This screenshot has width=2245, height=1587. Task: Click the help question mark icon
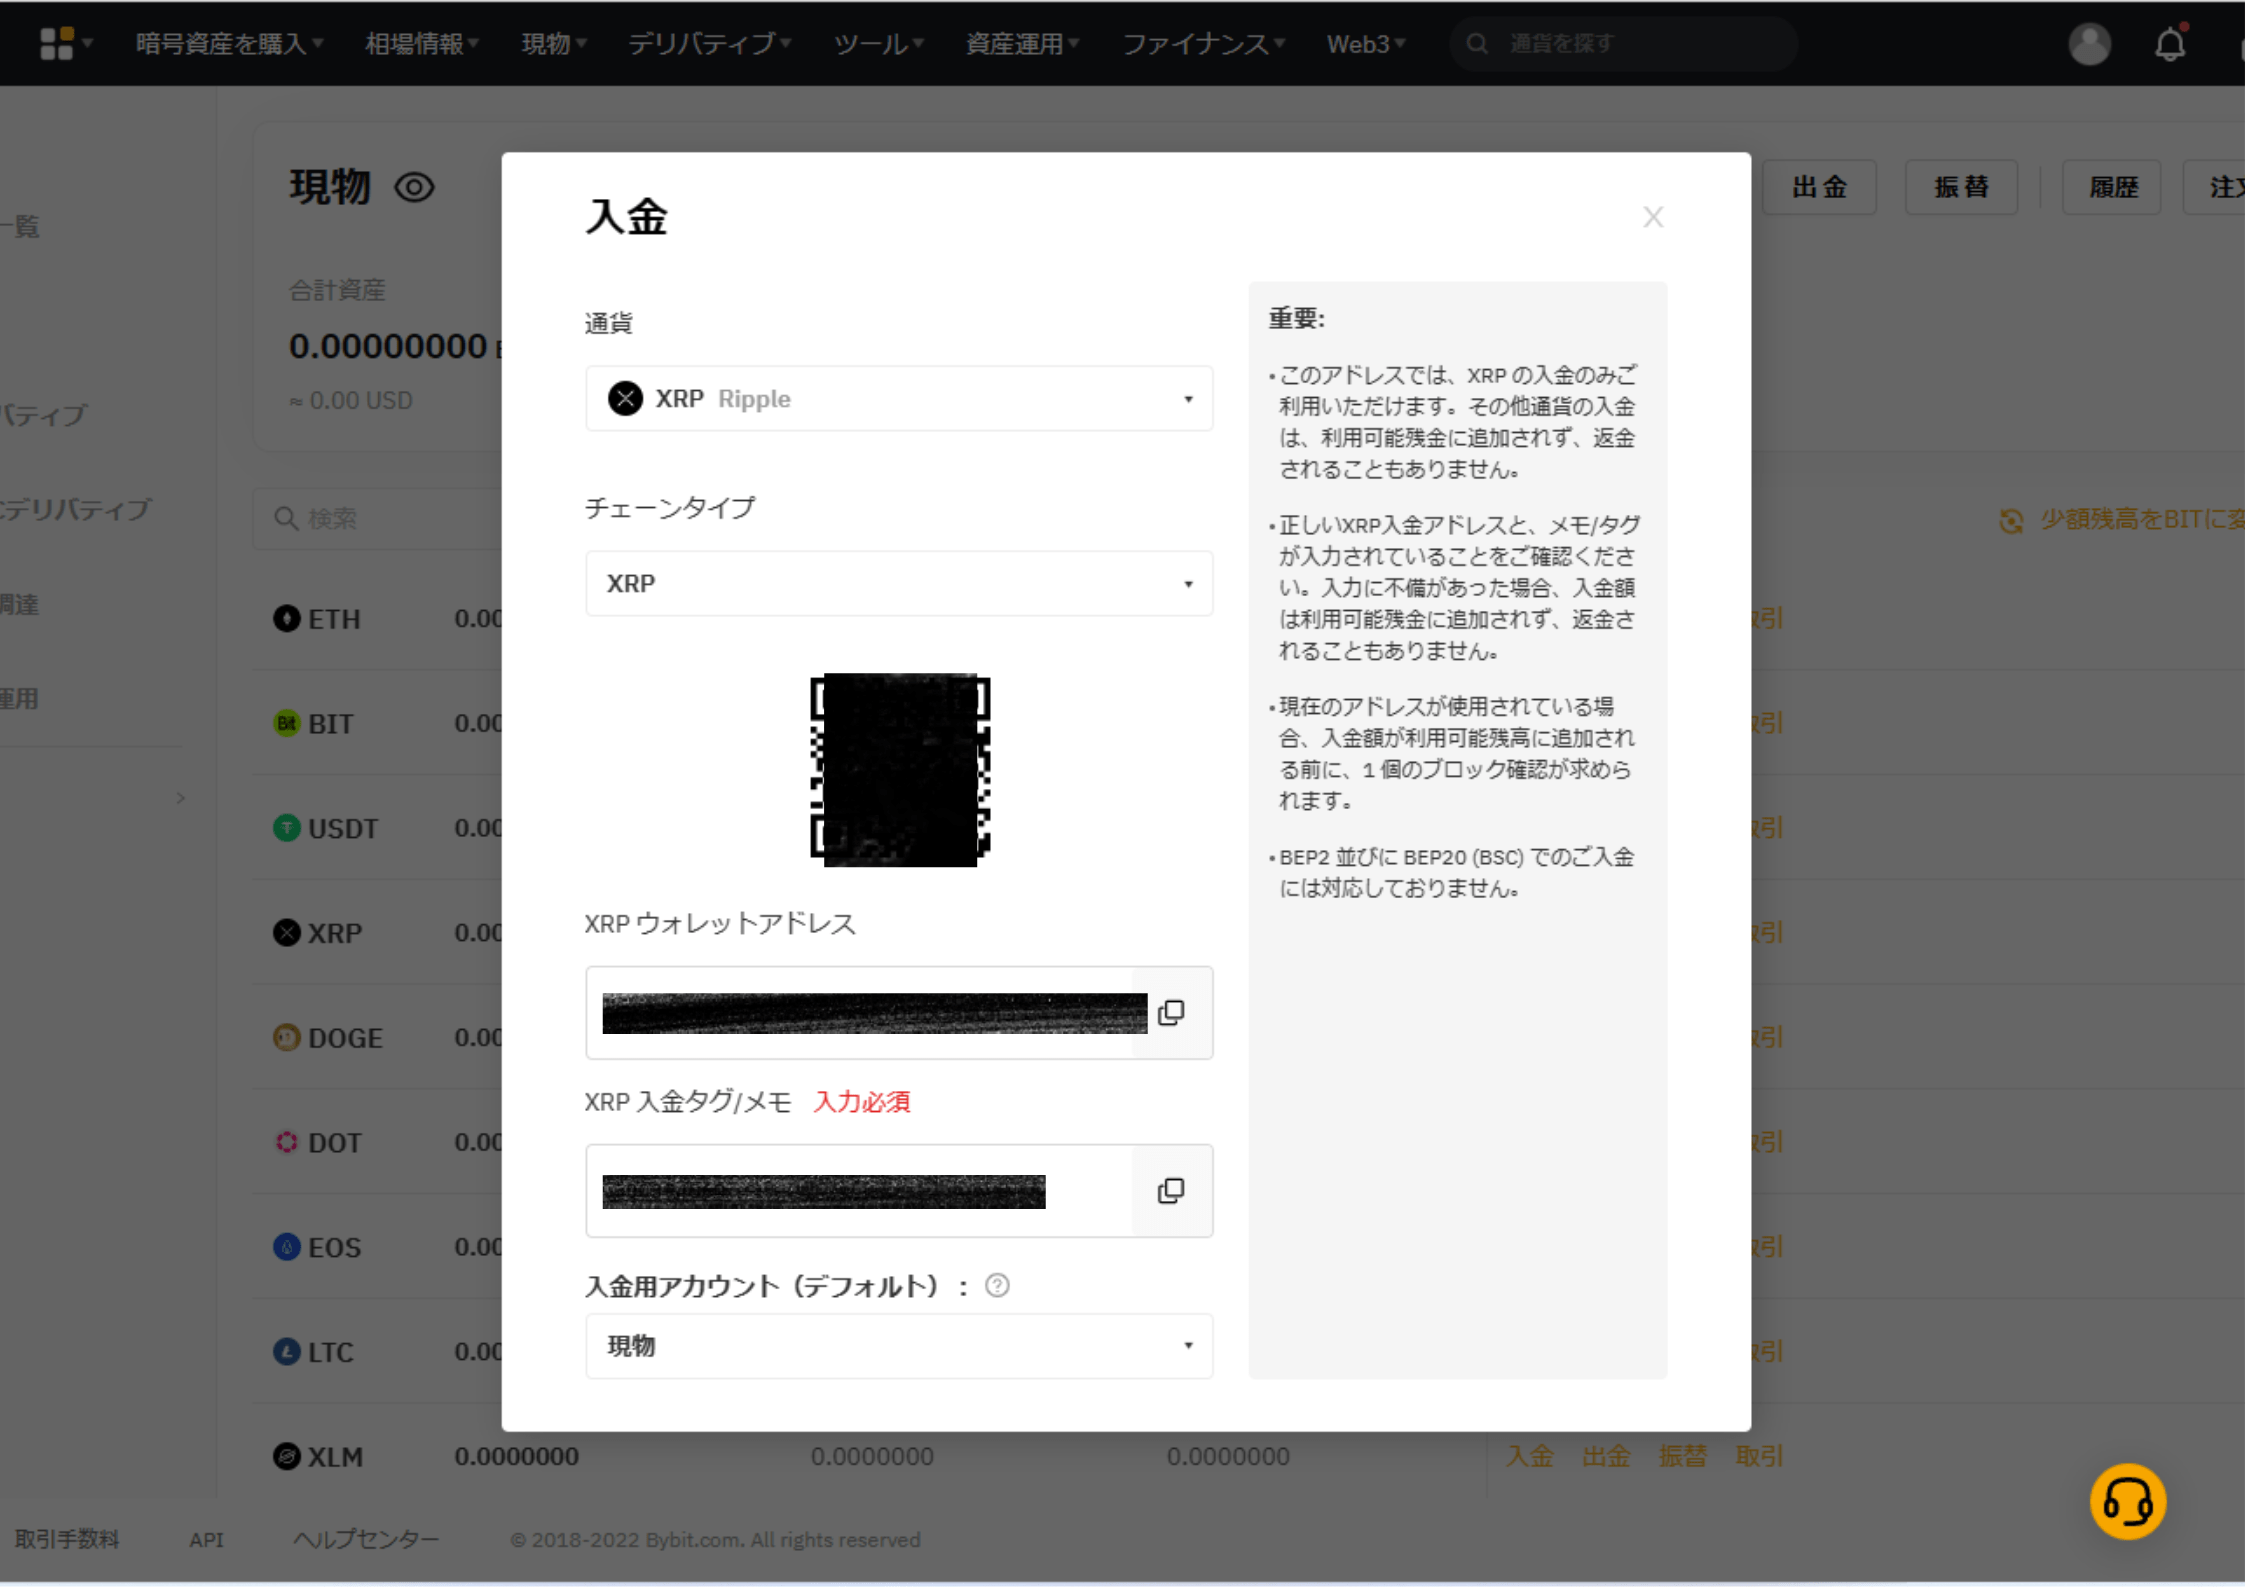997,1285
